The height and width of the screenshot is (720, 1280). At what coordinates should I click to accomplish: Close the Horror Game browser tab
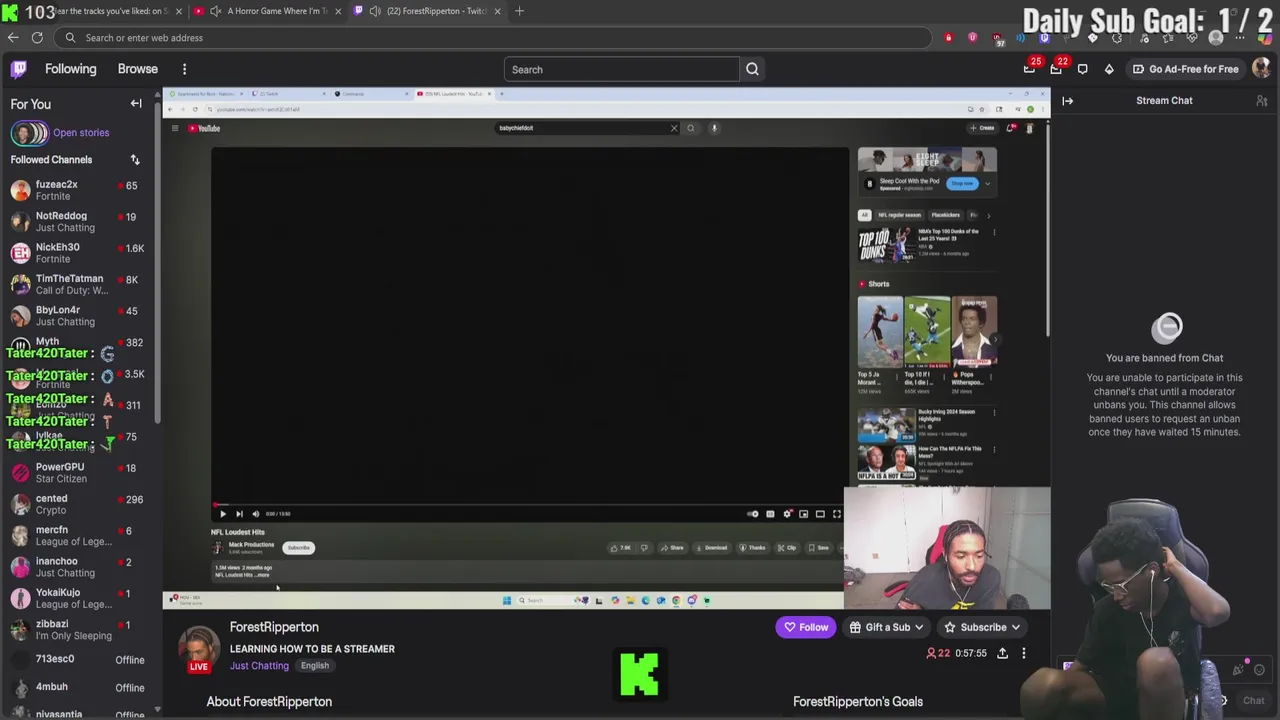pos(337,11)
